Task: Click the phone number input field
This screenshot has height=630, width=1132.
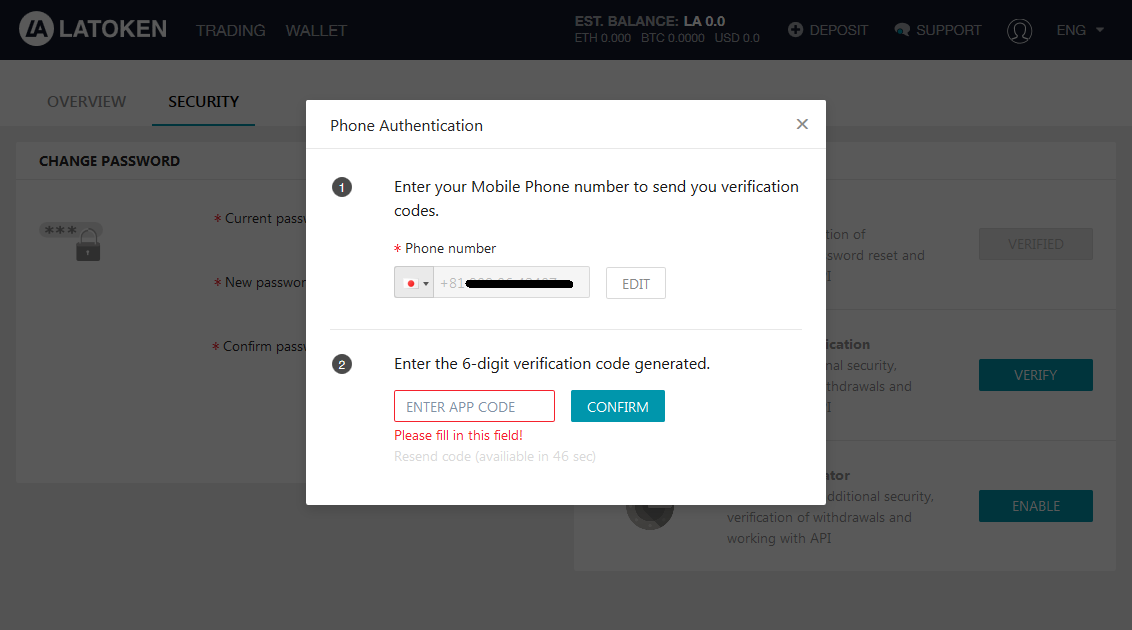Action: pyautogui.click(x=511, y=282)
